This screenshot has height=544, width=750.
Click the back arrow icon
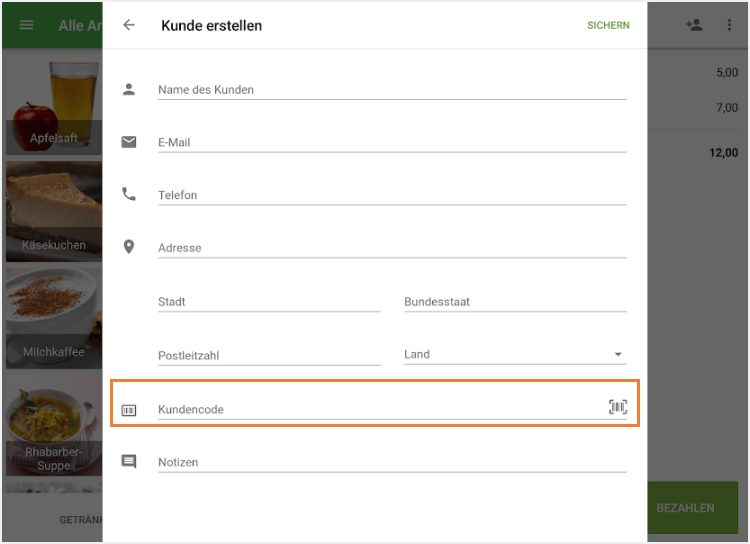(x=129, y=25)
